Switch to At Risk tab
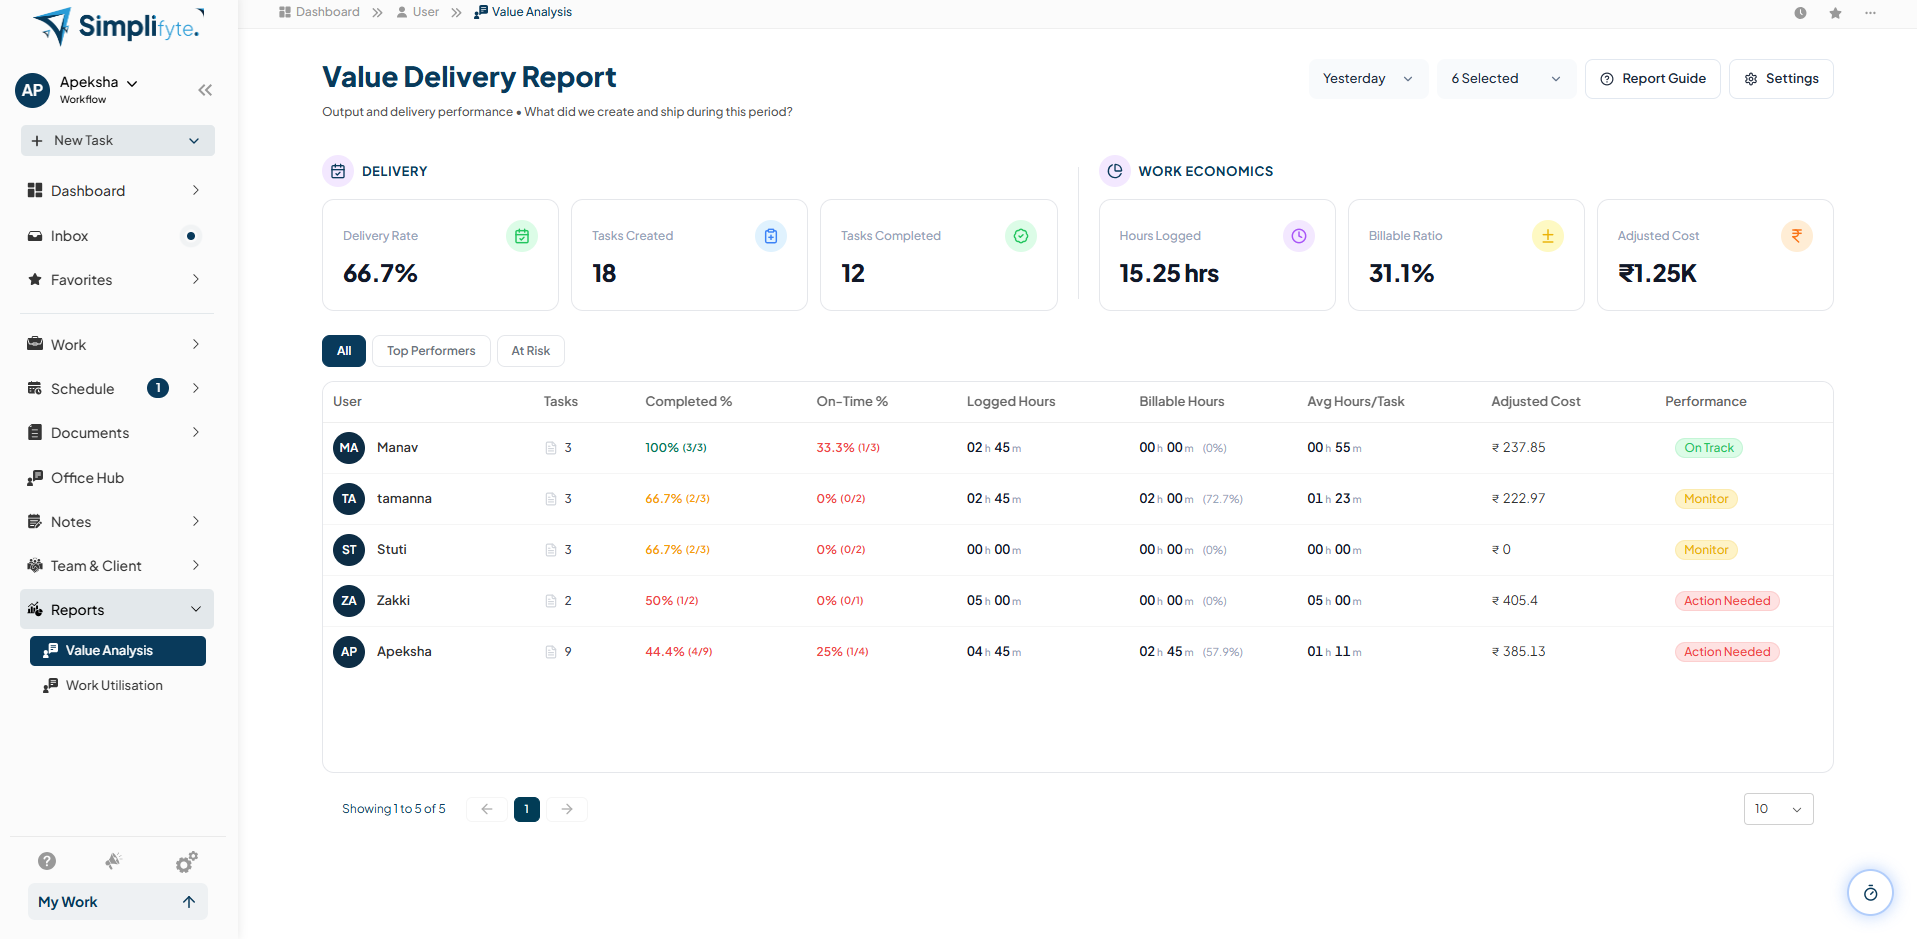1917x939 pixels. tap(531, 351)
